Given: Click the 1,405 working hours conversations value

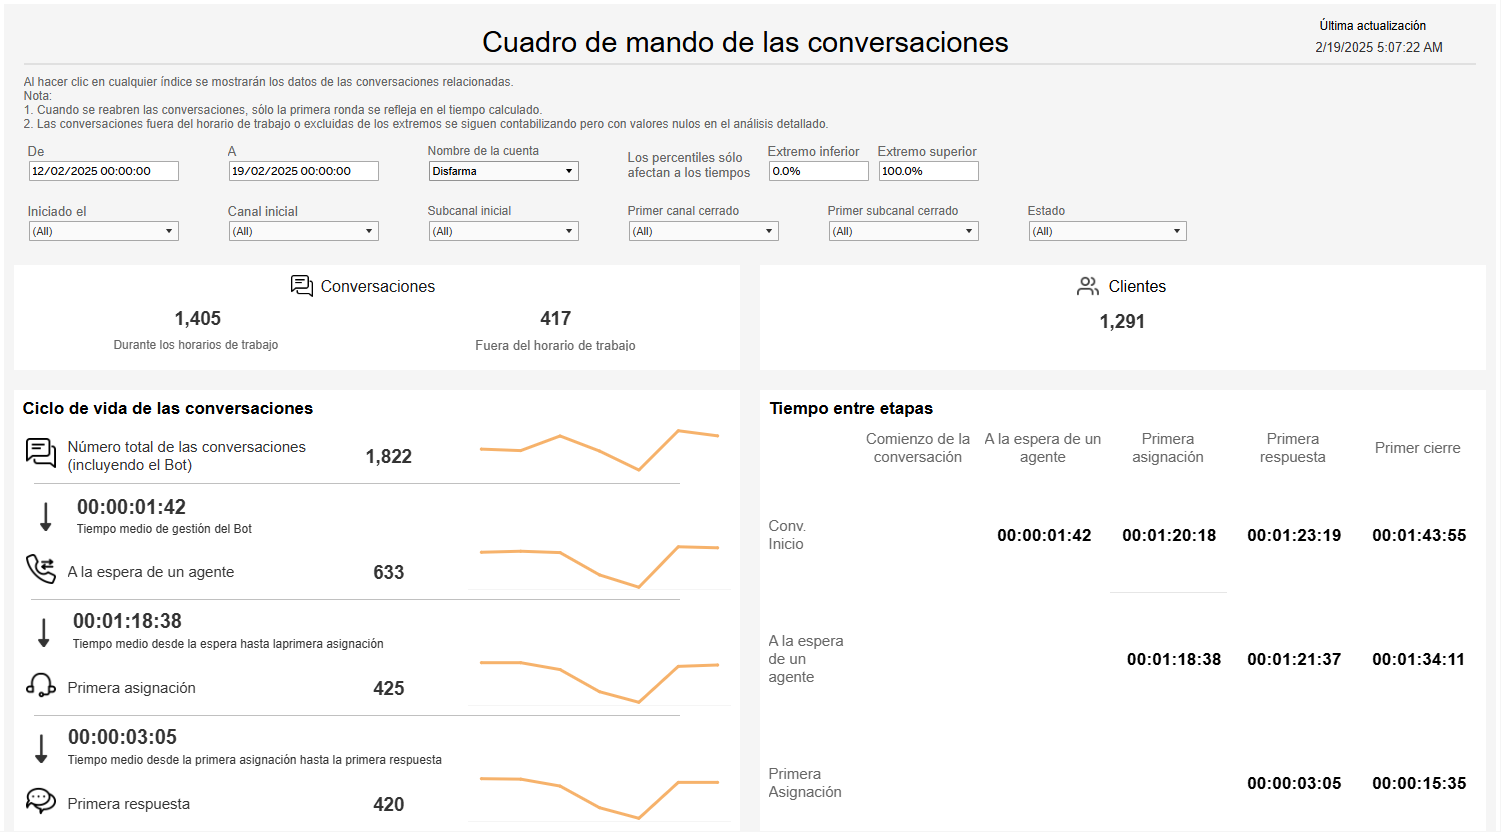Looking at the screenshot, I should [198, 319].
